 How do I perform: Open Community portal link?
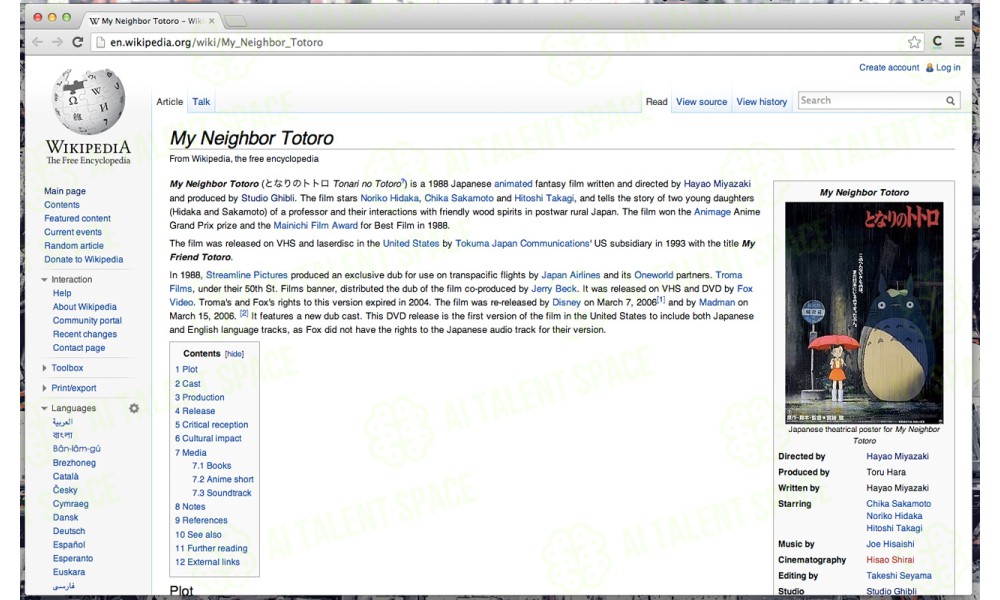pyautogui.click(x=87, y=321)
